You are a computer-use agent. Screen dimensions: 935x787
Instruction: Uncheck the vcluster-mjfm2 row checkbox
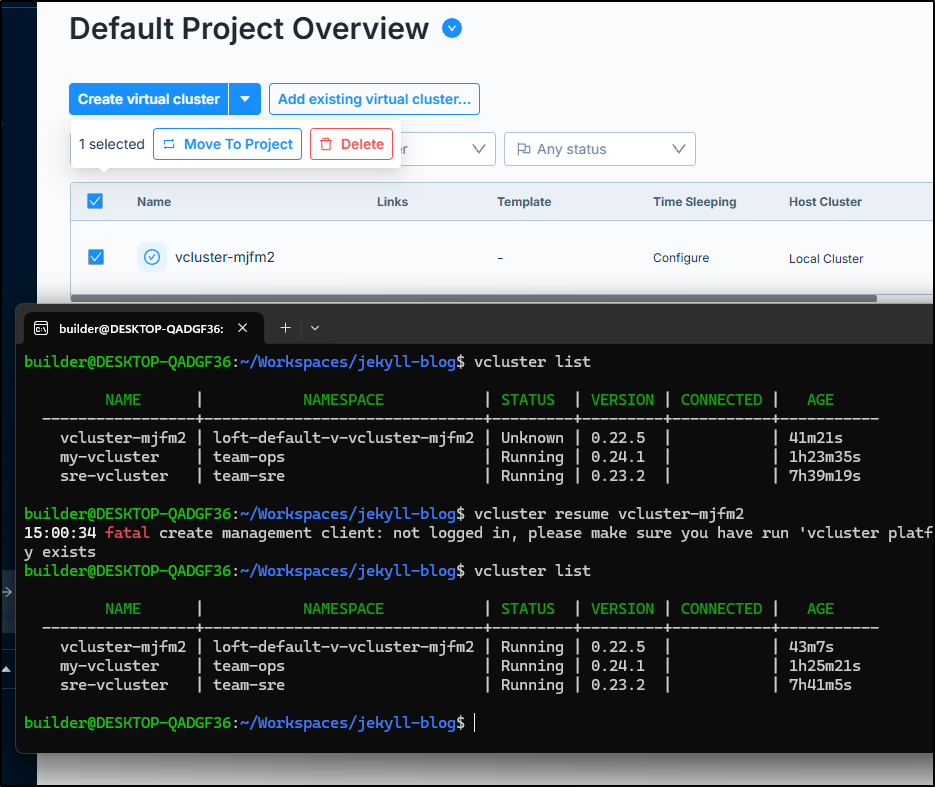96,257
